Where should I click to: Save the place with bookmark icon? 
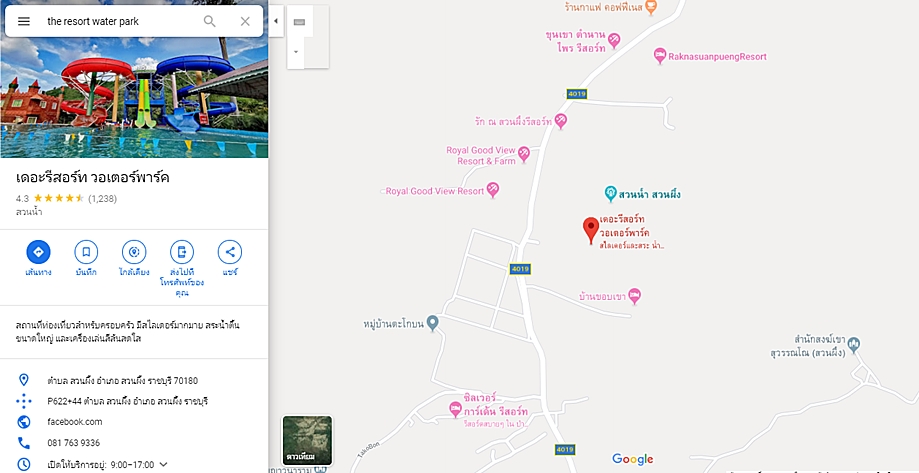(86, 252)
